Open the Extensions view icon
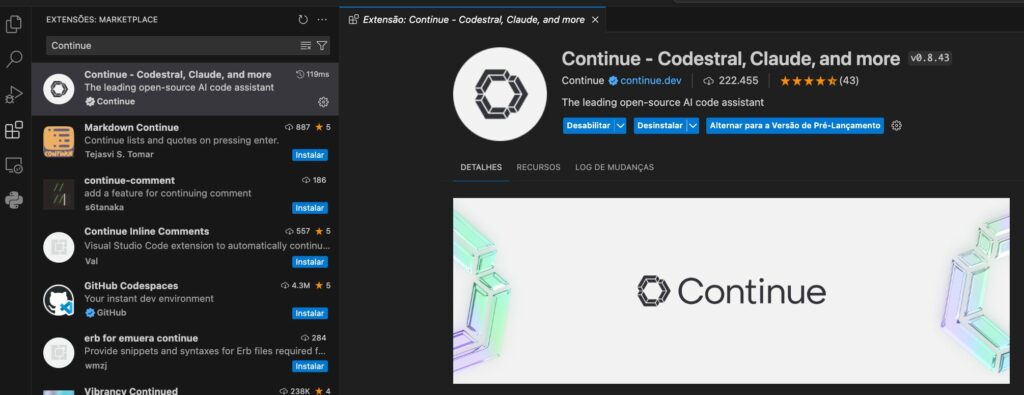This screenshot has width=1024, height=395. click(x=14, y=130)
